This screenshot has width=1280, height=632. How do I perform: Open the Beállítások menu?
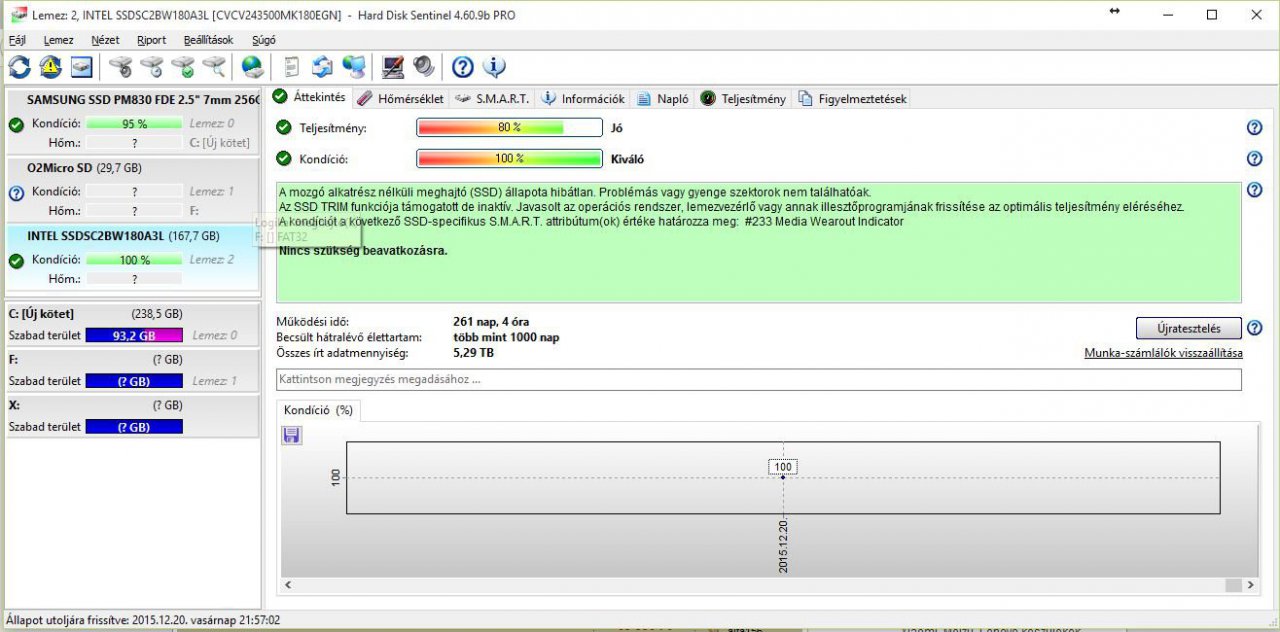[x=208, y=40]
